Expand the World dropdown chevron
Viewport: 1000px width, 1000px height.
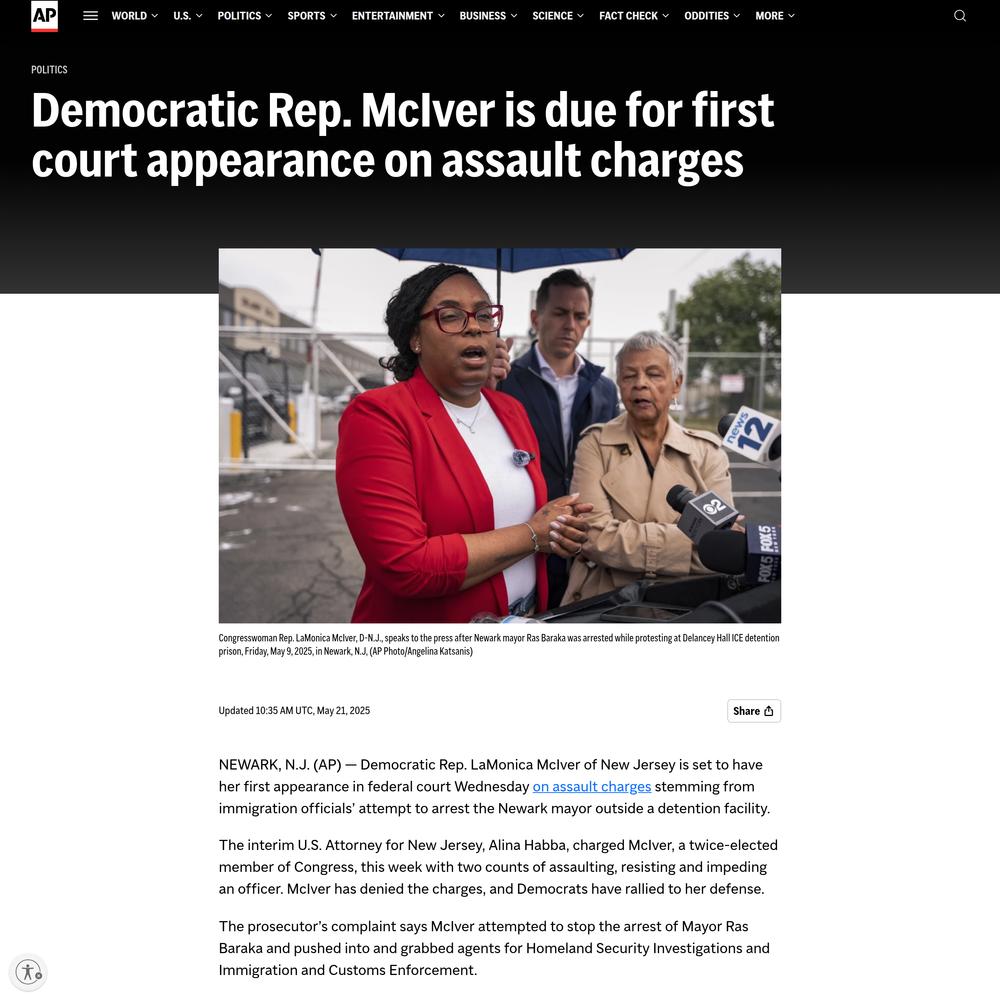click(x=154, y=16)
